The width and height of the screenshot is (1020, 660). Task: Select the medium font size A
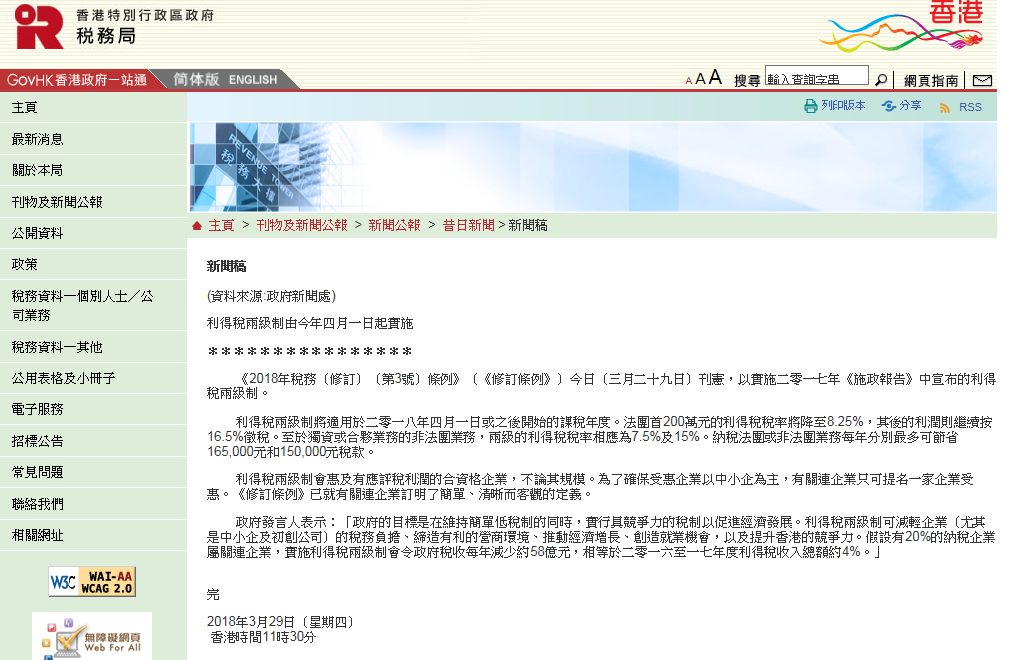(700, 79)
